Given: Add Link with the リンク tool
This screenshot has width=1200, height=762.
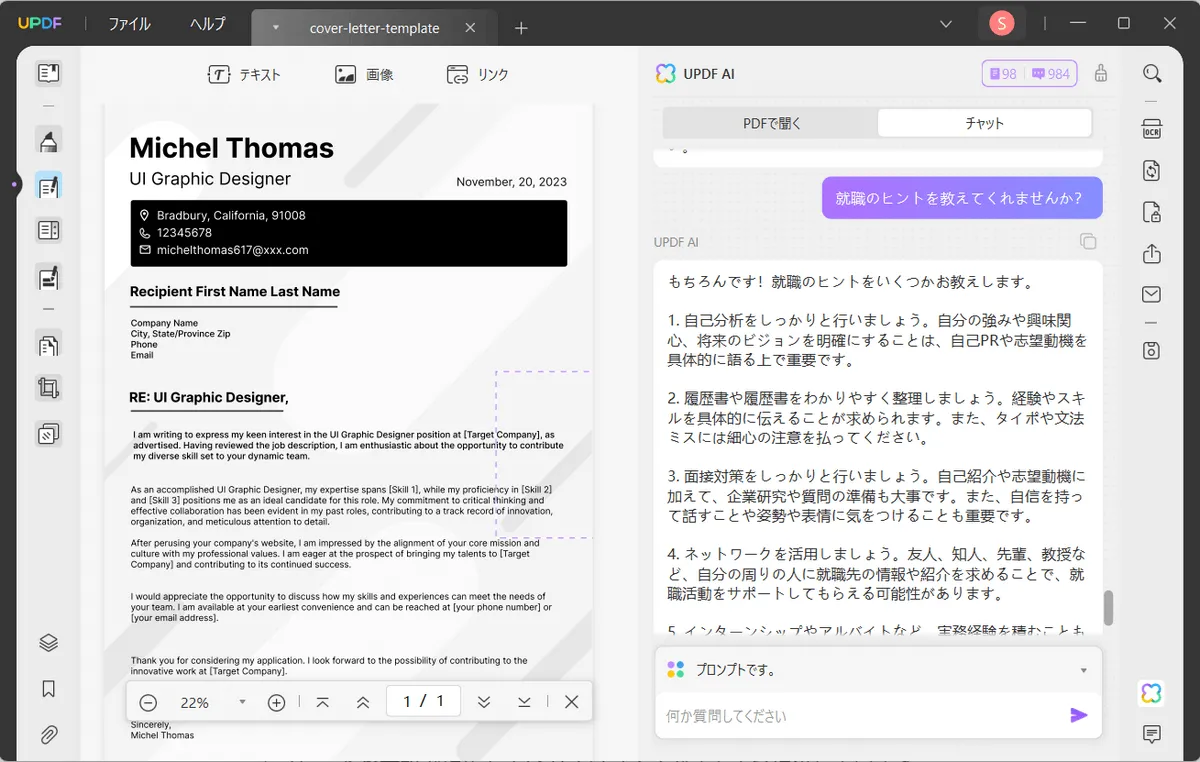Looking at the screenshot, I should 477,74.
